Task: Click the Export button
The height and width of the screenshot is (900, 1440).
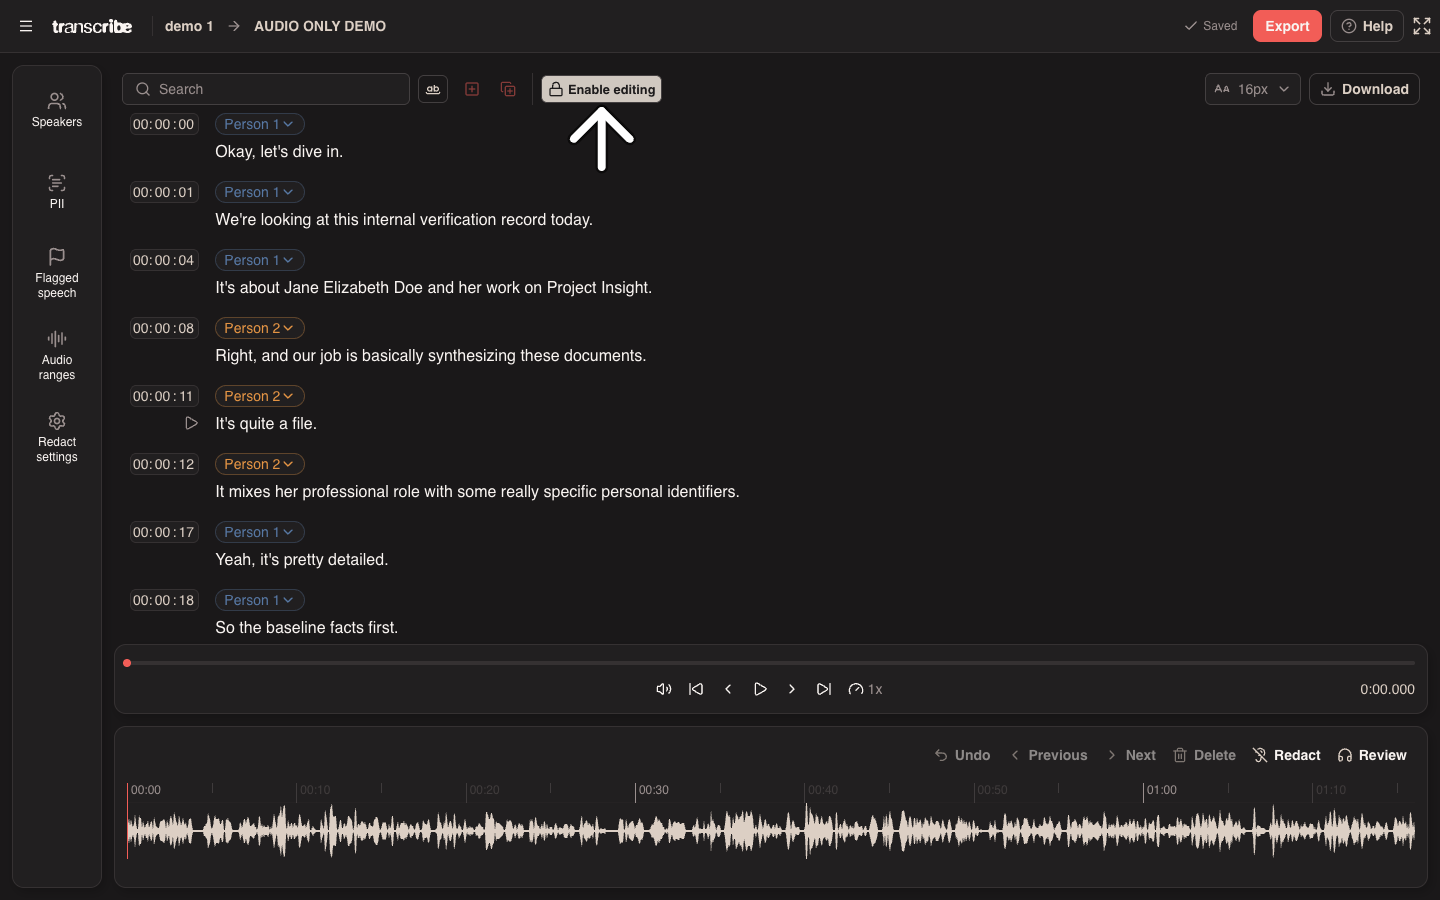Action: (x=1287, y=26)
